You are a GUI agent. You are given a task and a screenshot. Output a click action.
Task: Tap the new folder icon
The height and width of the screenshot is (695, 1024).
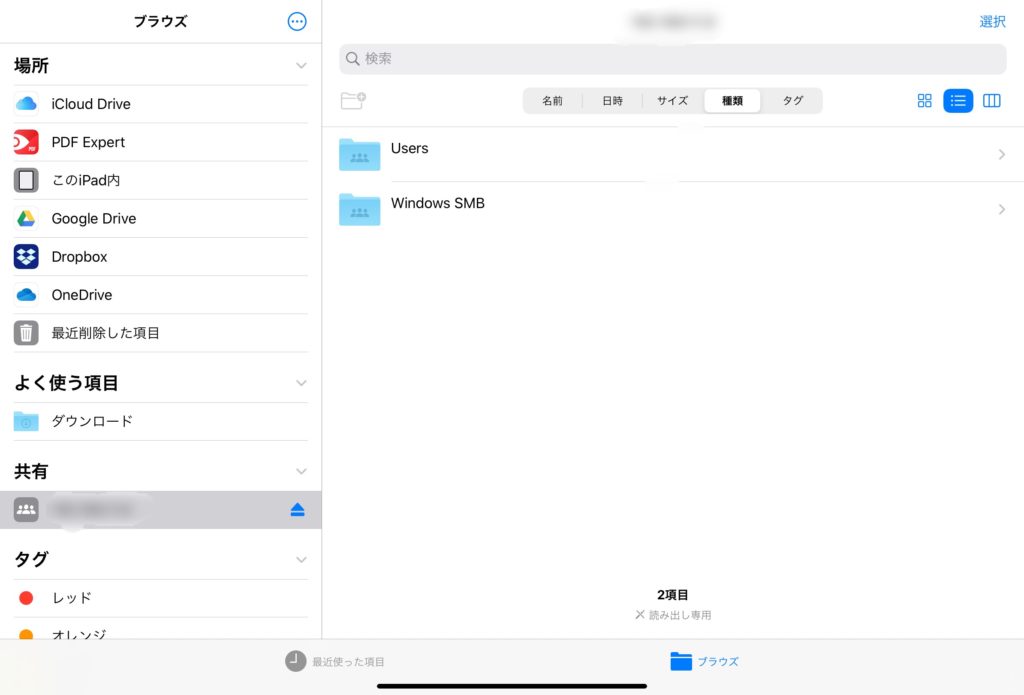coord(353,100)
